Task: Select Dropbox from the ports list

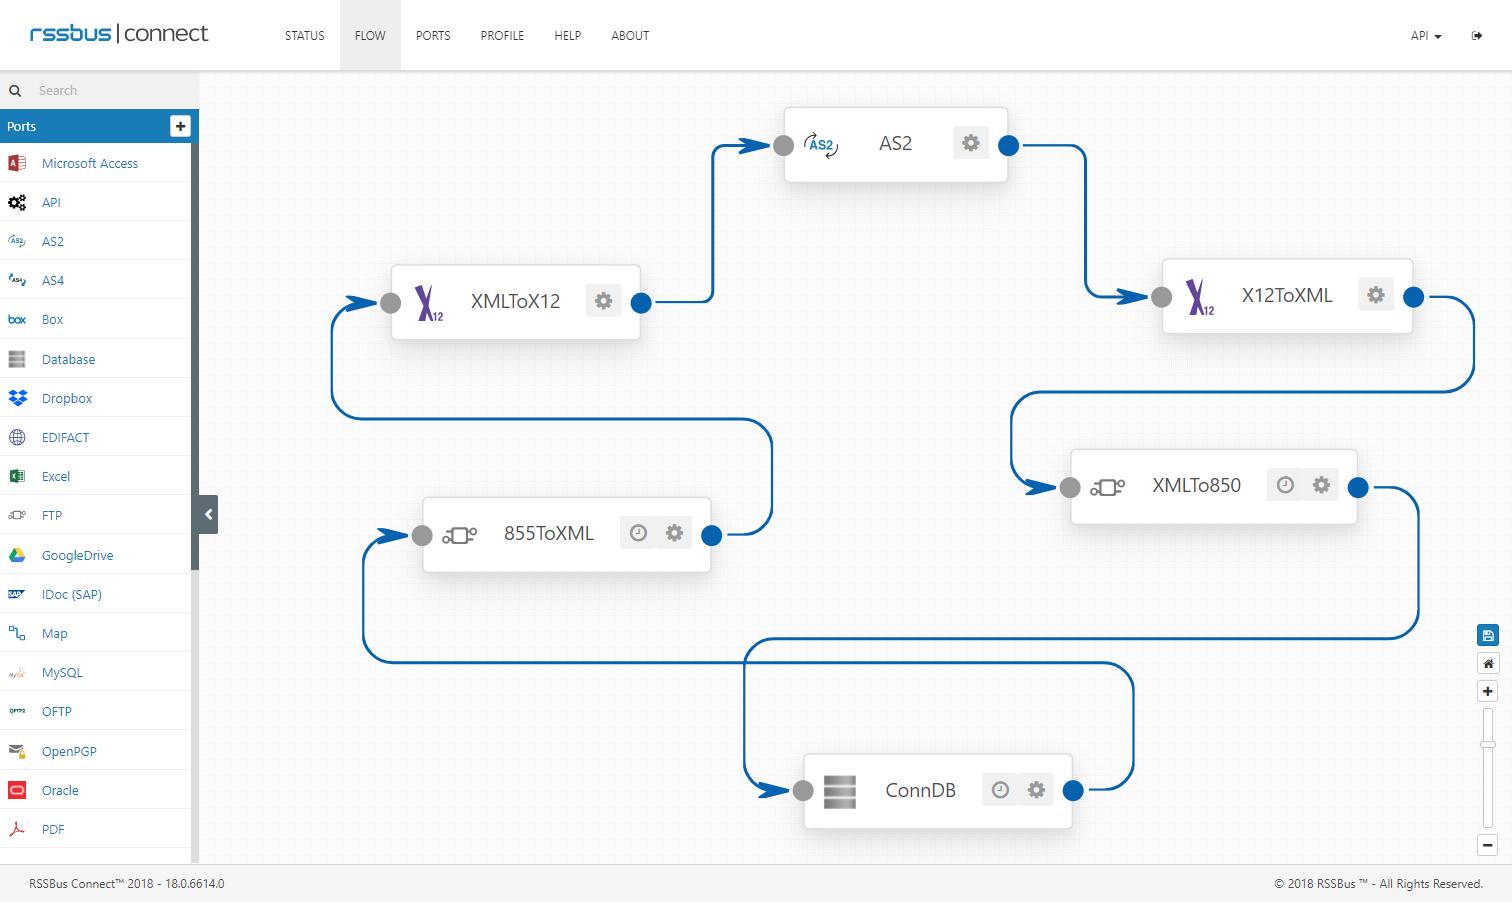Action: (67, 398)
